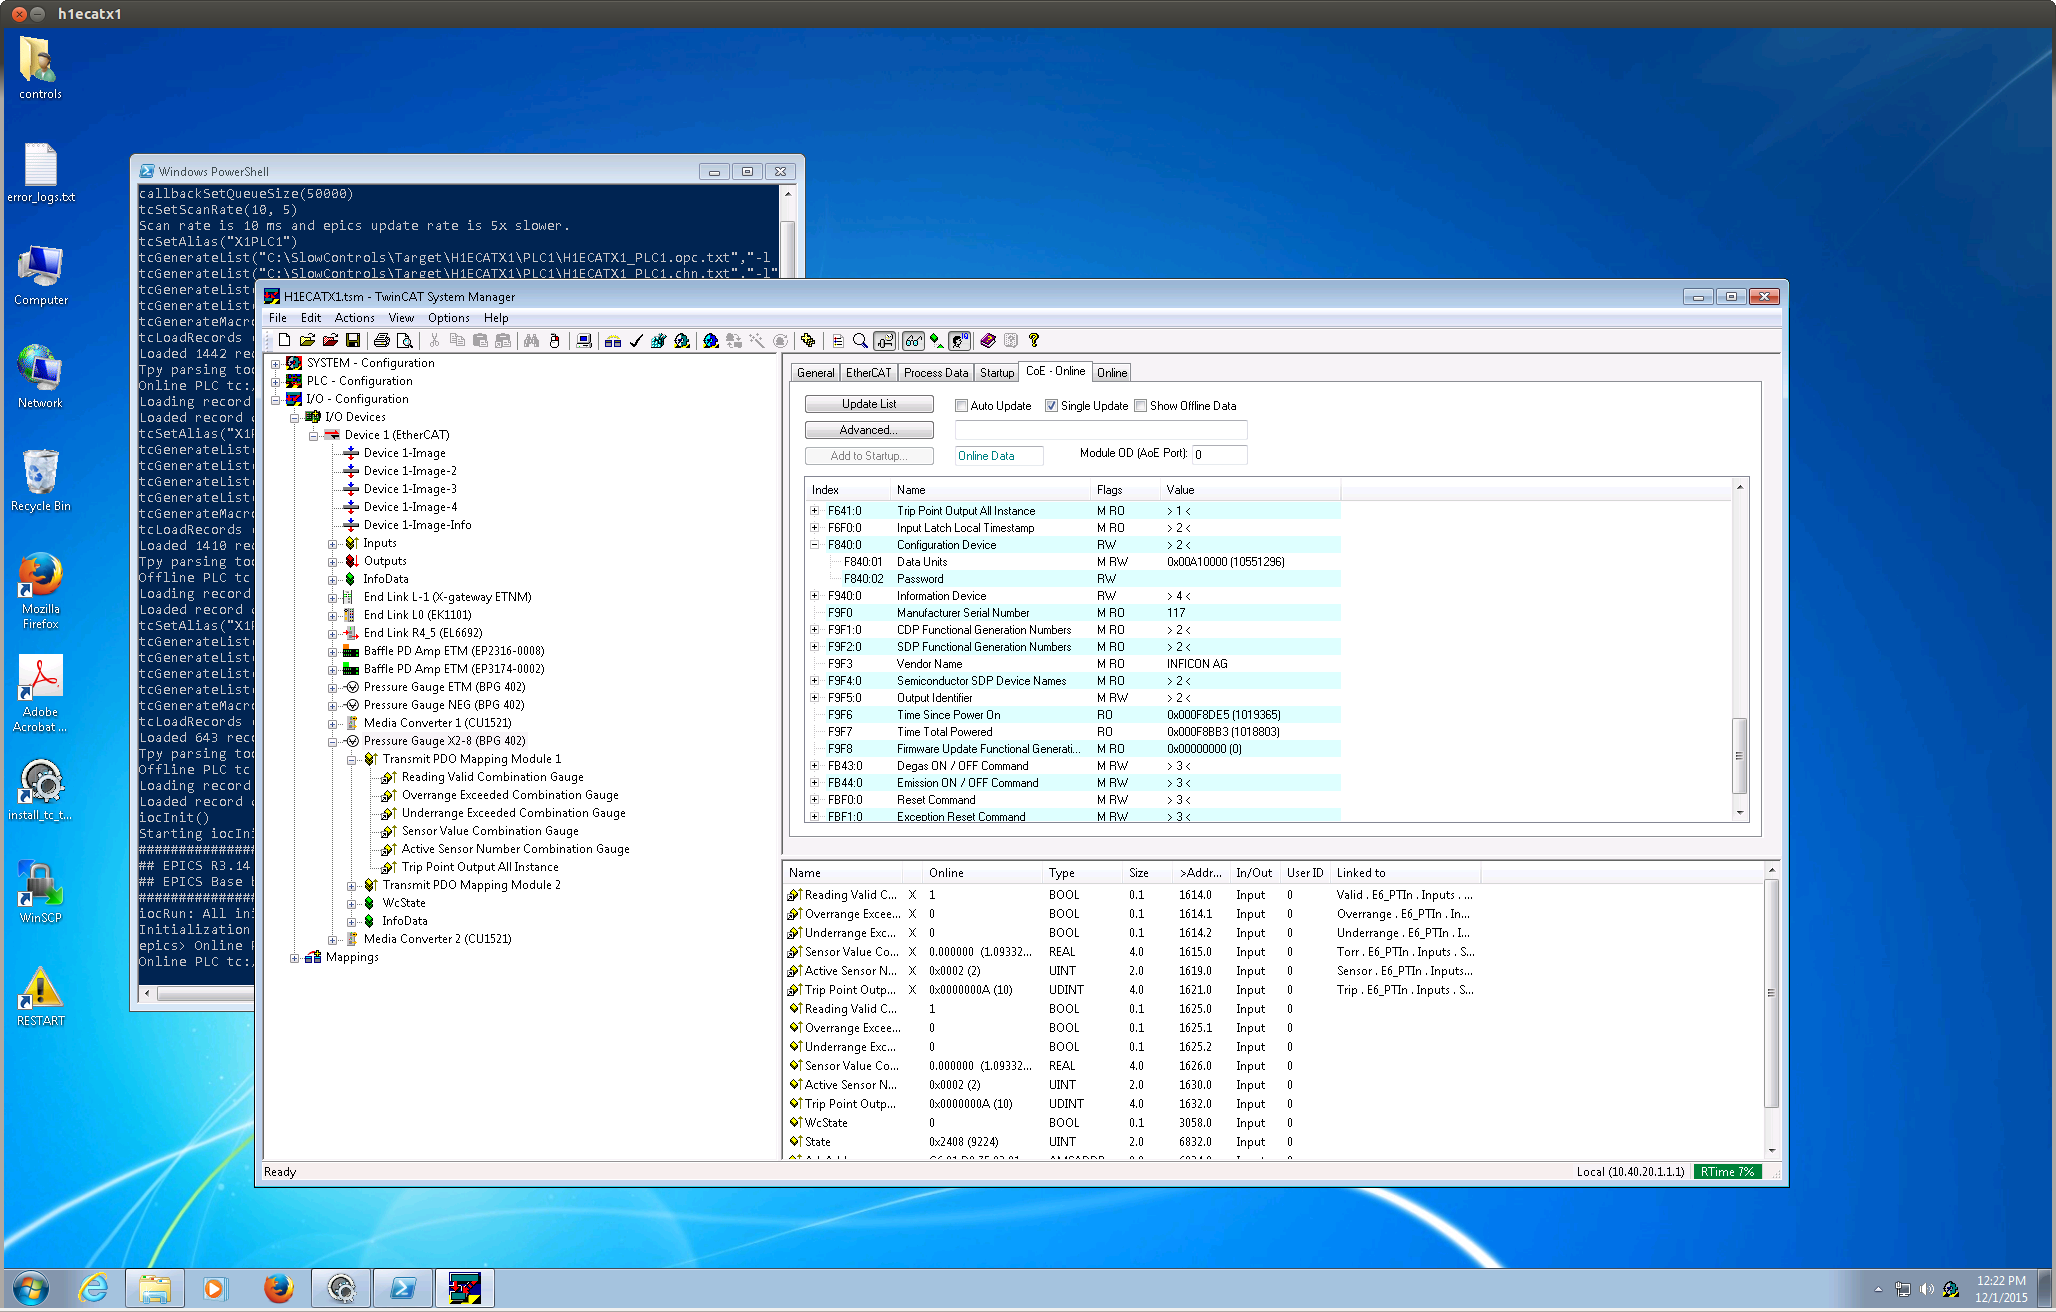Check the Show Offline Data checkbox
2056x1312 pixels.
pyautogui.click(x=1140, y=406)
